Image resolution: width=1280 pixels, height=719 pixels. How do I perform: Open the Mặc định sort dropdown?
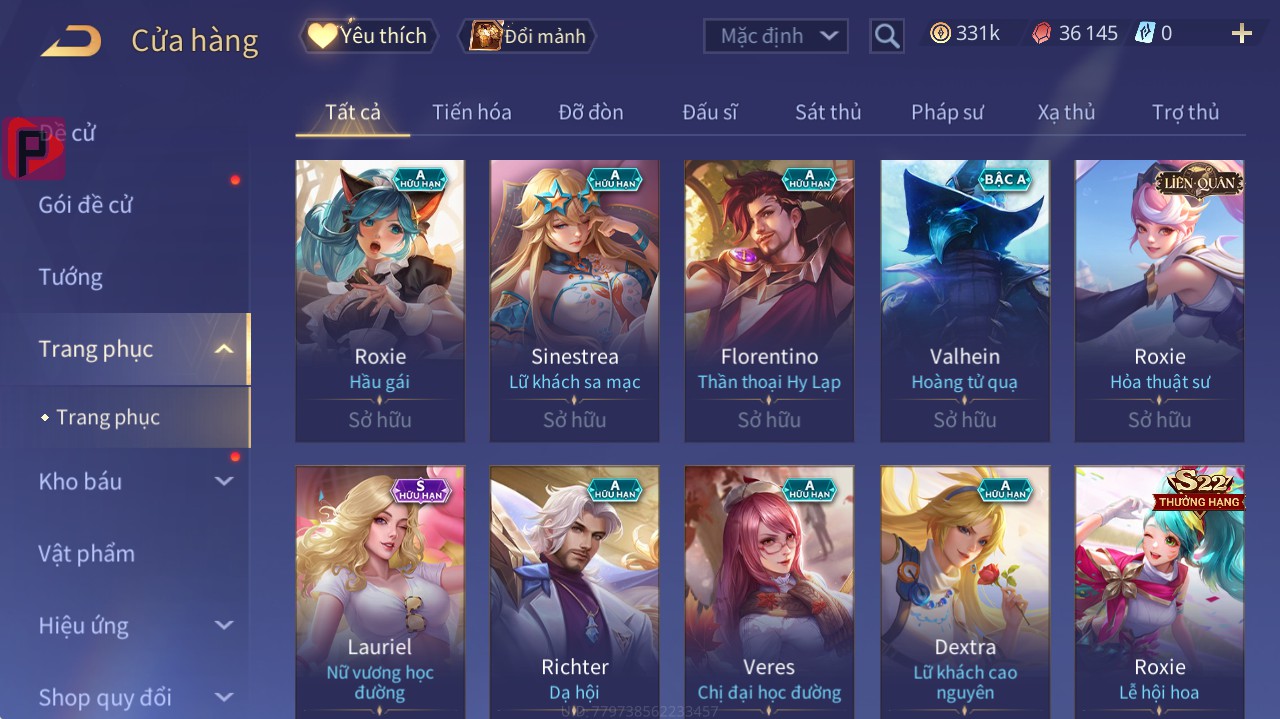tap(776, 36)
